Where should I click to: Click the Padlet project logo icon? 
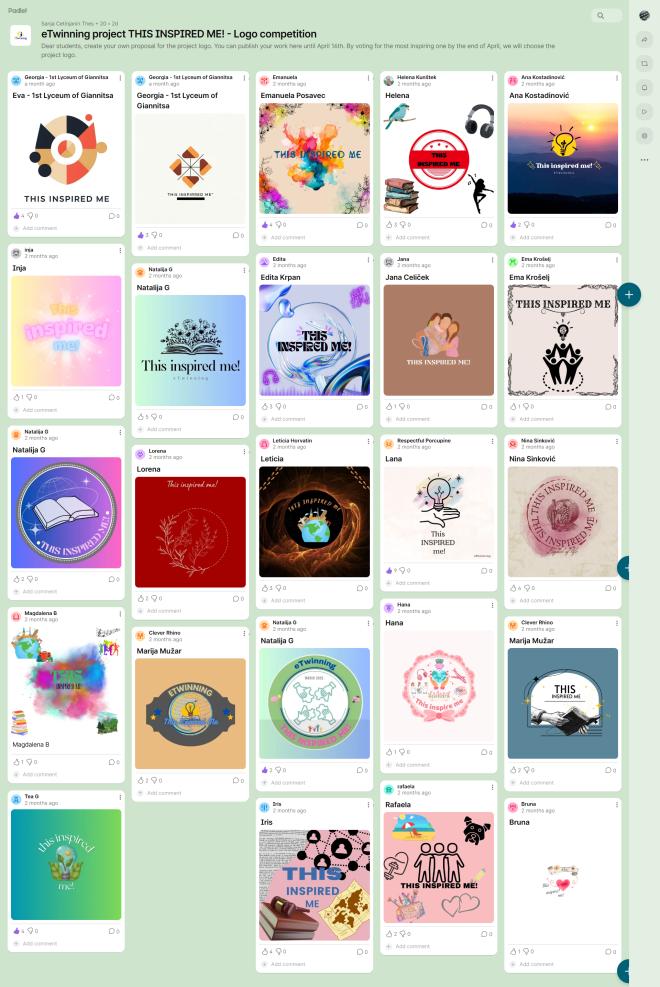click(21, 36)
